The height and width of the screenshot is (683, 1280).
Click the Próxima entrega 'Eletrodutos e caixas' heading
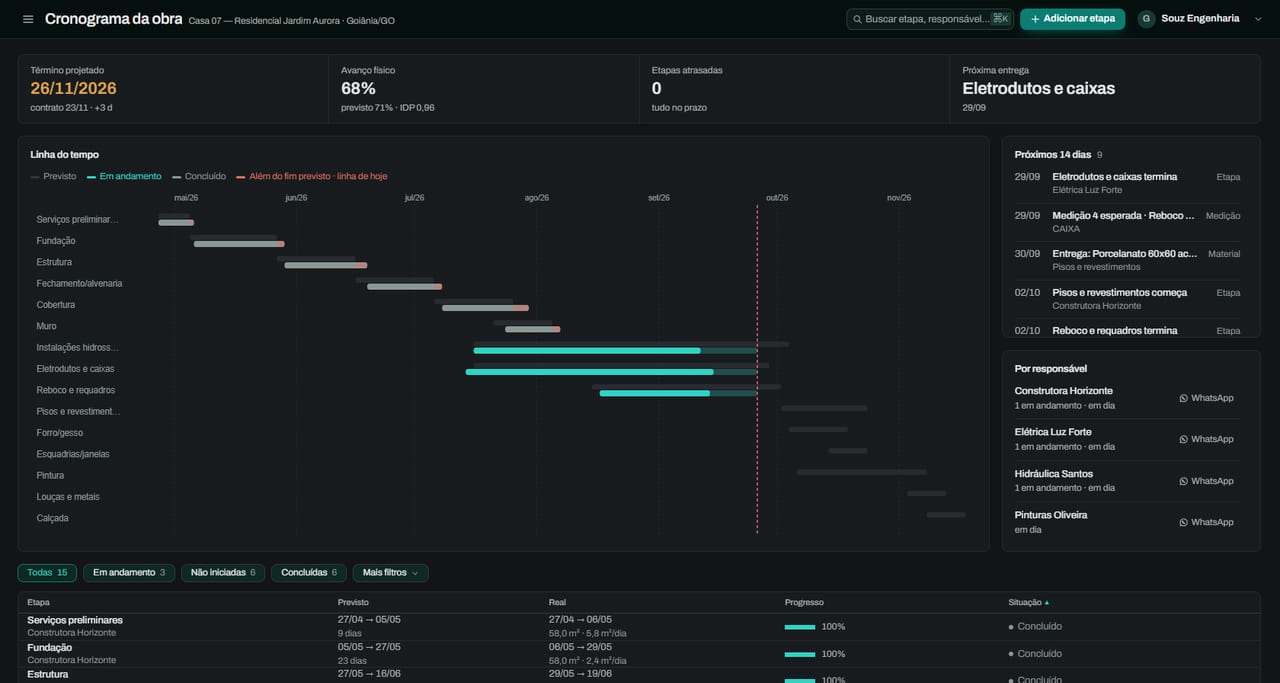pos(1039,88)
